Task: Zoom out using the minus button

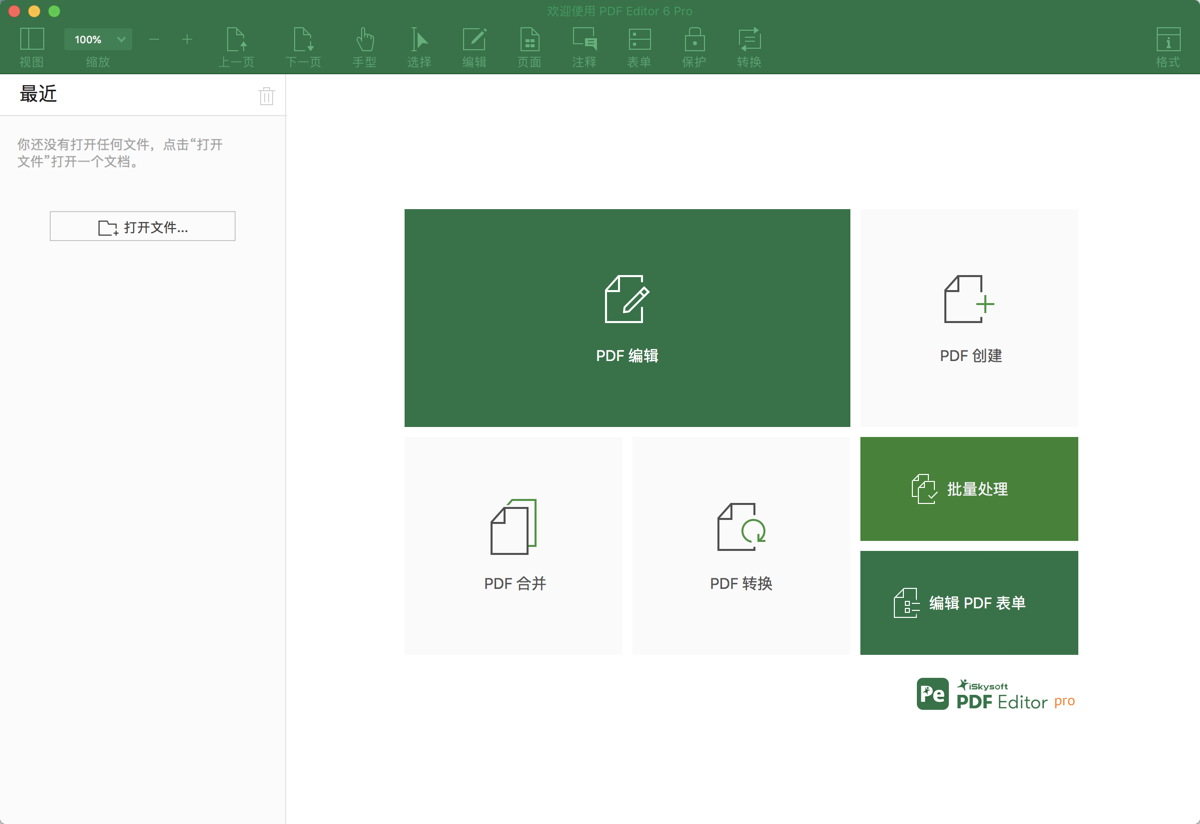Action: pyautogui.click(x=153, y=40)
